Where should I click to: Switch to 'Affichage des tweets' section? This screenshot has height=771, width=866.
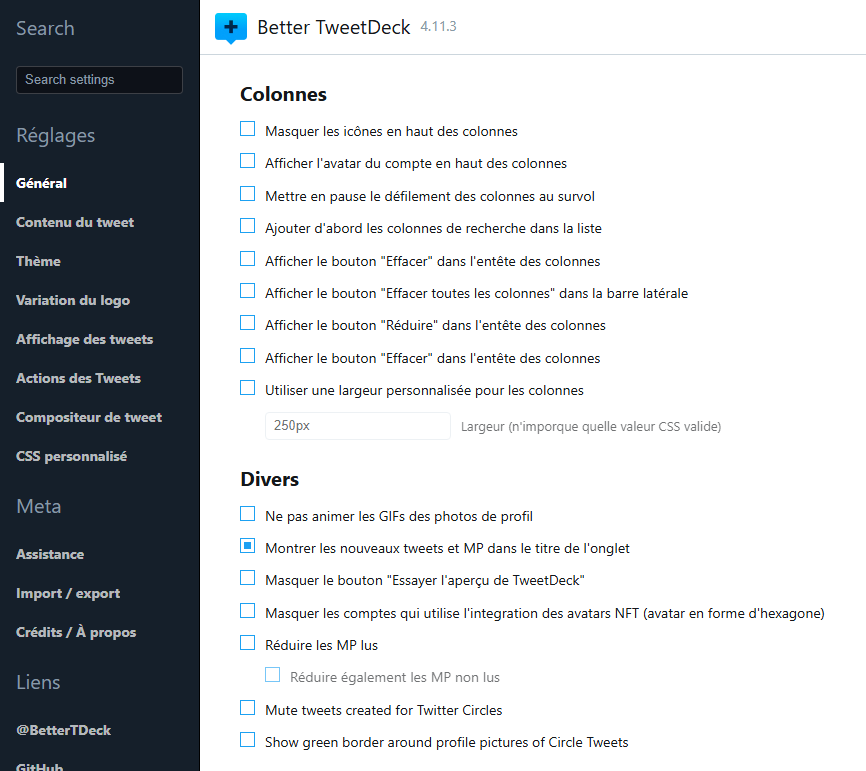[85, 340]
